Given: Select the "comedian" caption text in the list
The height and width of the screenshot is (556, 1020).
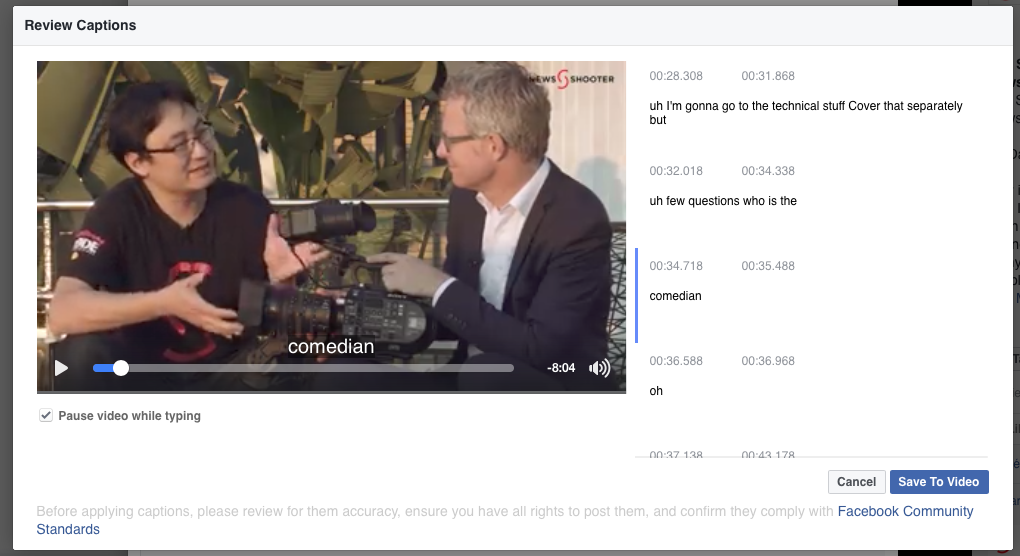Looking at the screenshot, I should click(x=675, y=296).
